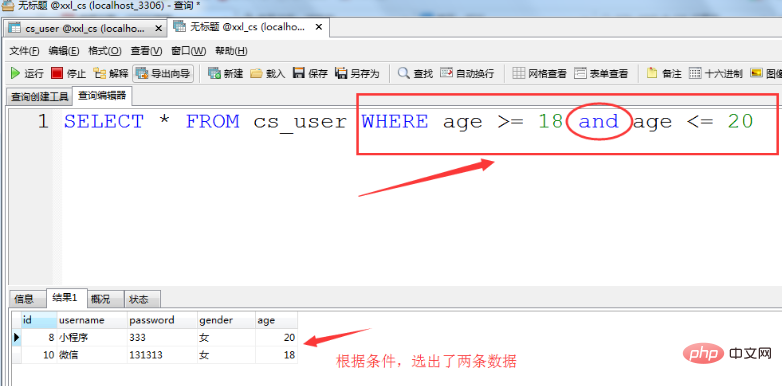
Task: Select the age cell with value 18
Action: point(277,355)
